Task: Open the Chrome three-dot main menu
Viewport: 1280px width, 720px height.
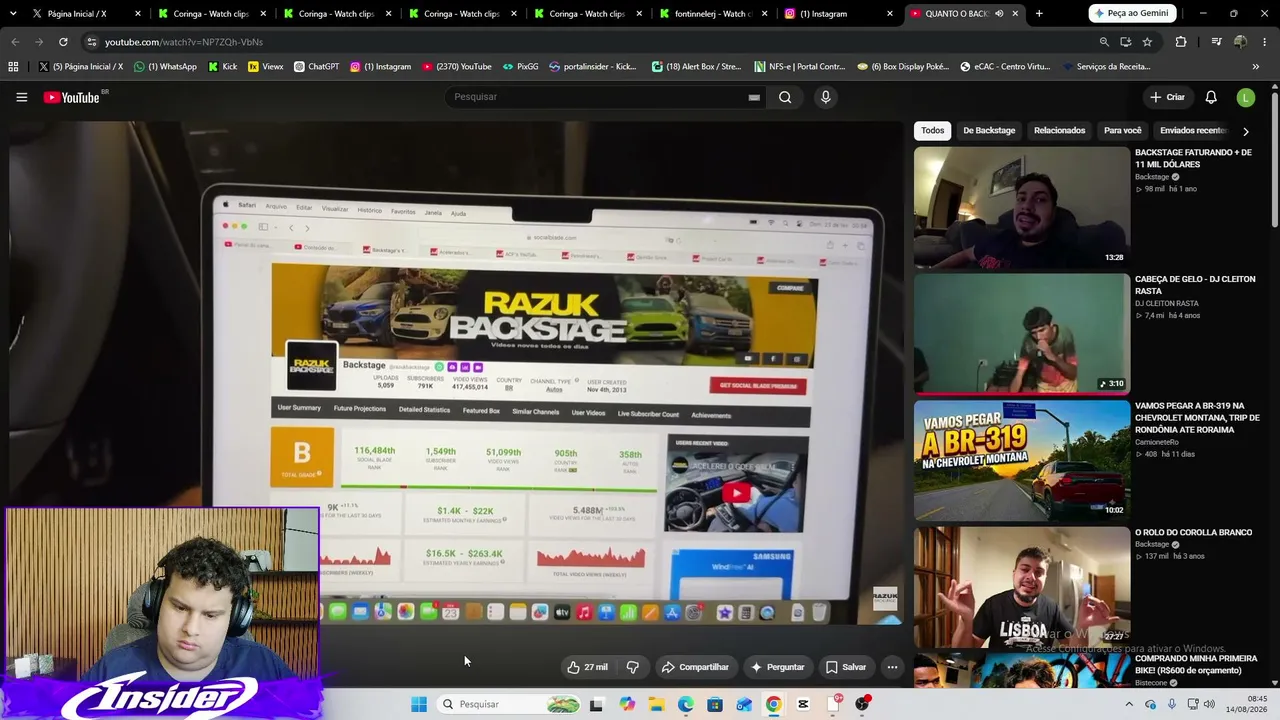Action: click(1265, 42)
